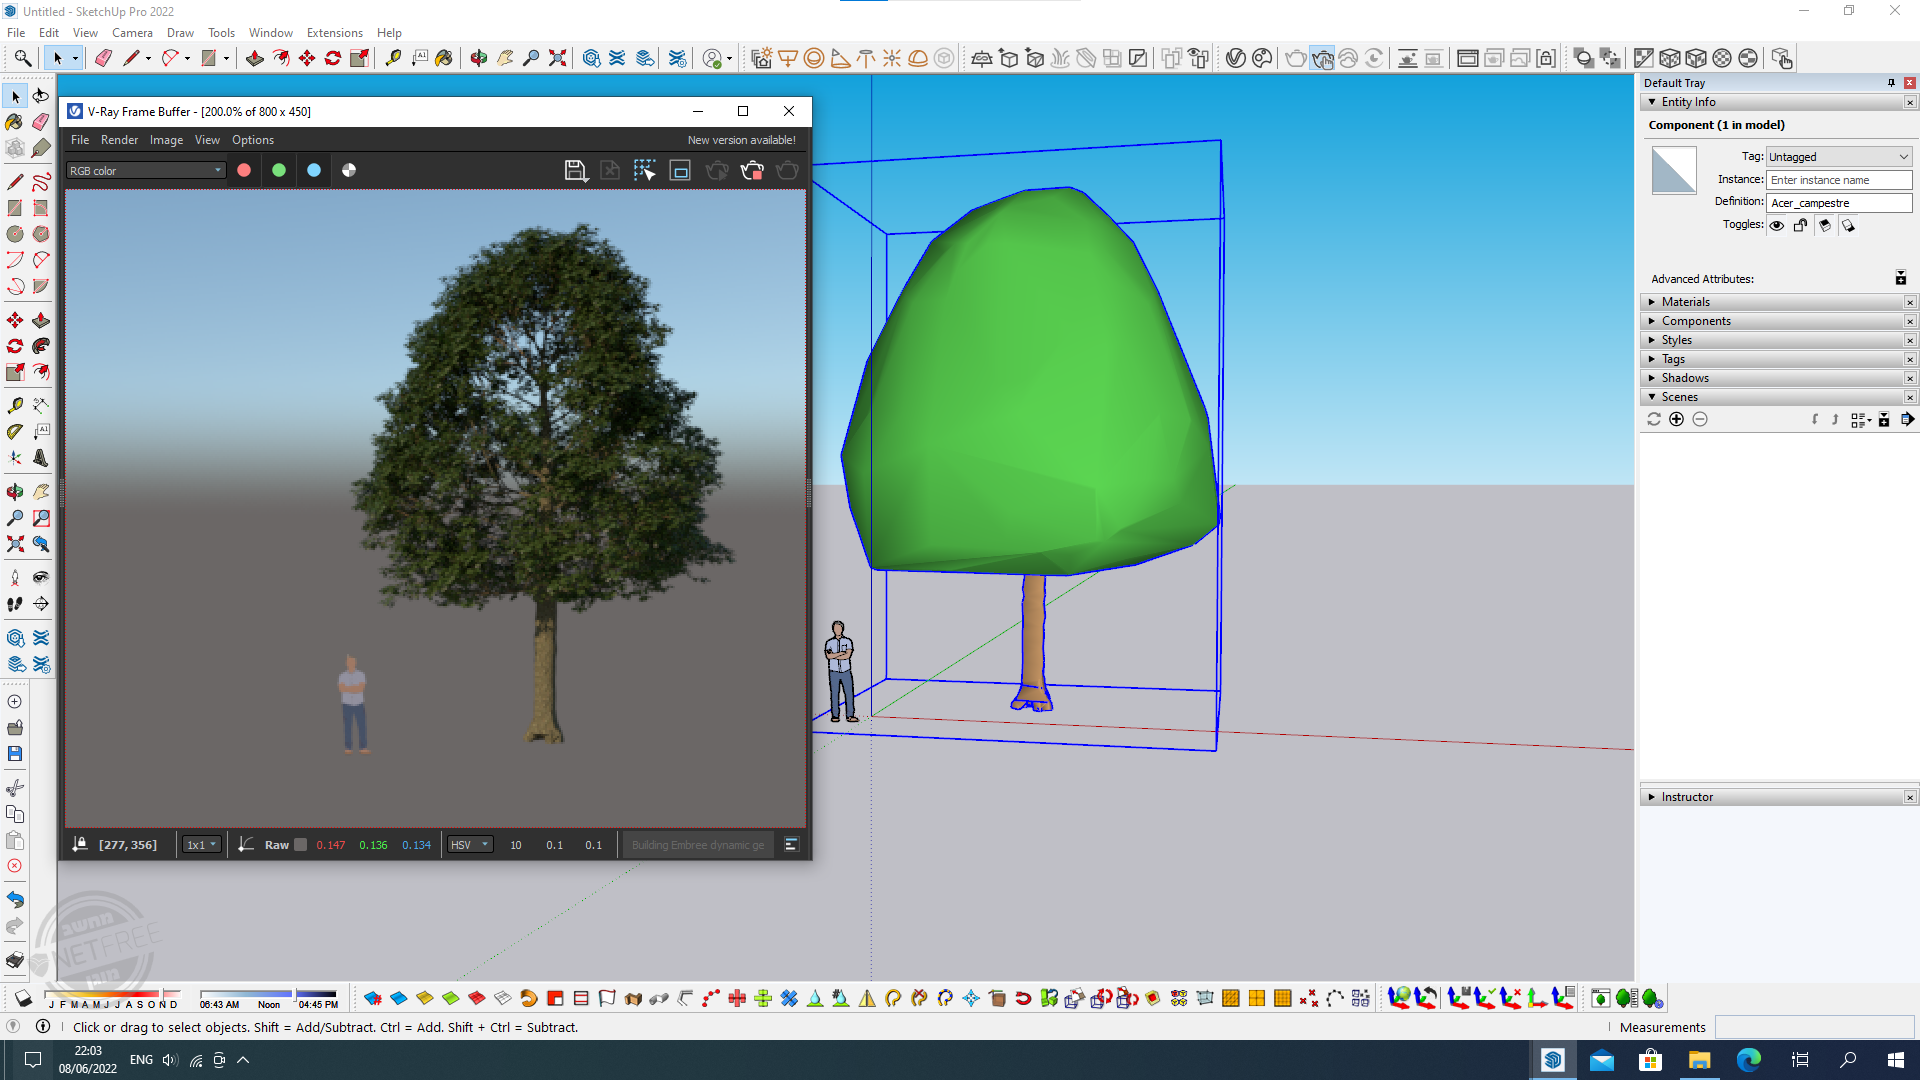Toggle the red channel in frame buffer
1920x1080 pixels.
click(244, 171)
